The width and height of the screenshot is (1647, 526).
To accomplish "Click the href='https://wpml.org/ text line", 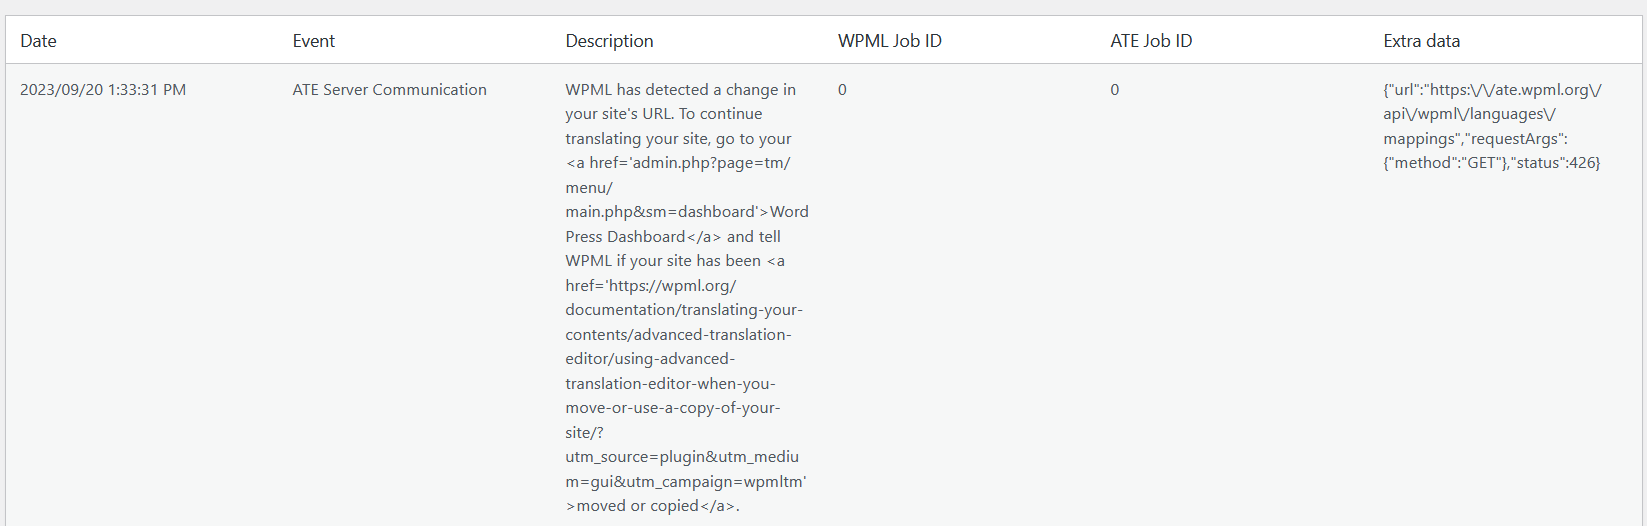I will pyautogui.click(x=650, y=286).
